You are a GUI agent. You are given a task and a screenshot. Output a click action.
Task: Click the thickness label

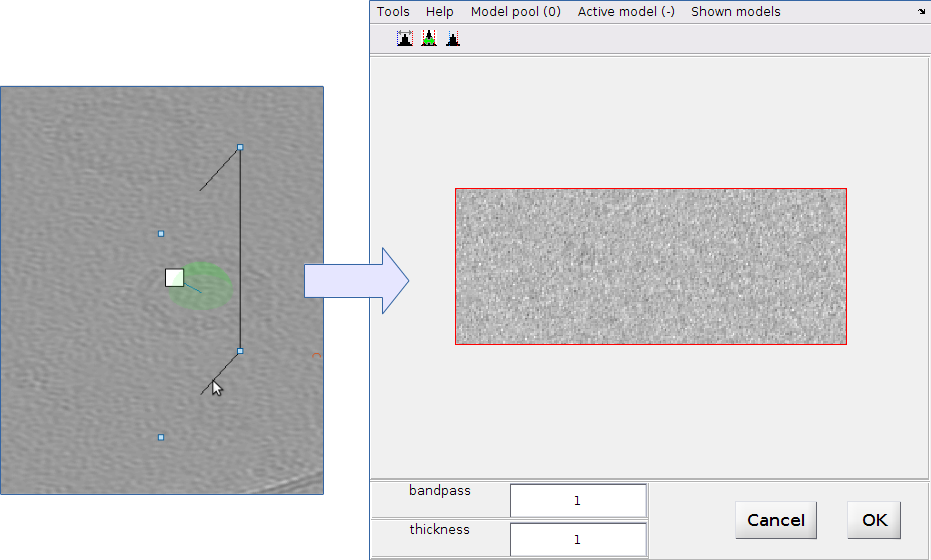pyautogui.click(x=439, y=530)
